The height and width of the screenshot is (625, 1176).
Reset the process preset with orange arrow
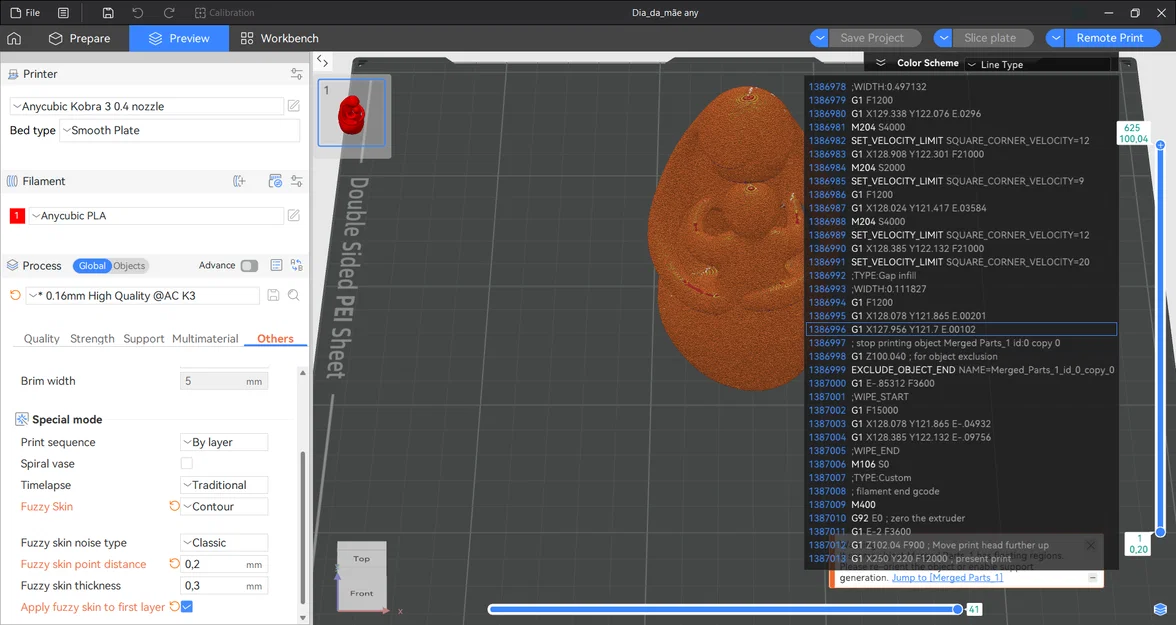(15, 296)
